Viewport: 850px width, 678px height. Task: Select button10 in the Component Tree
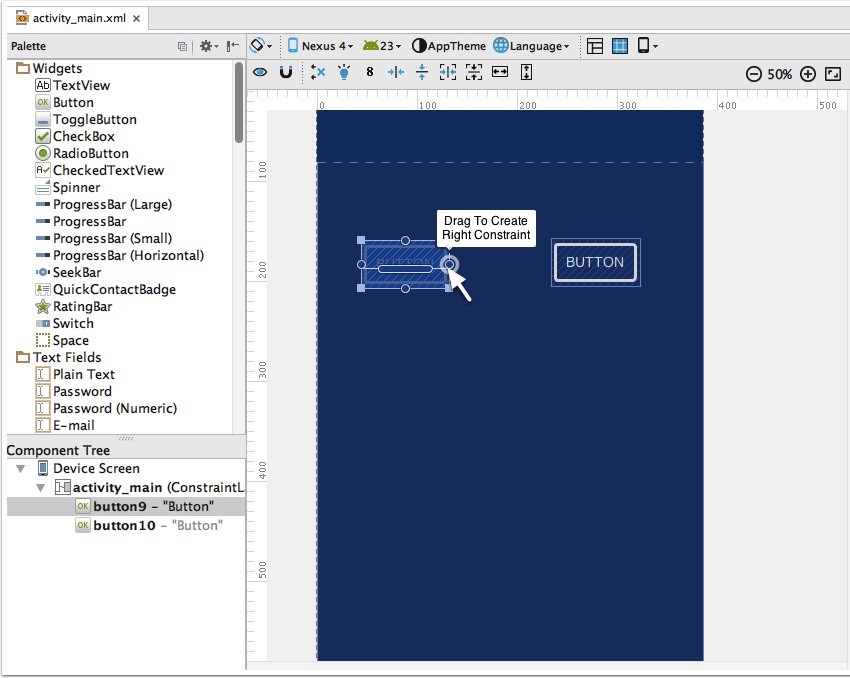tap(126, 525)
